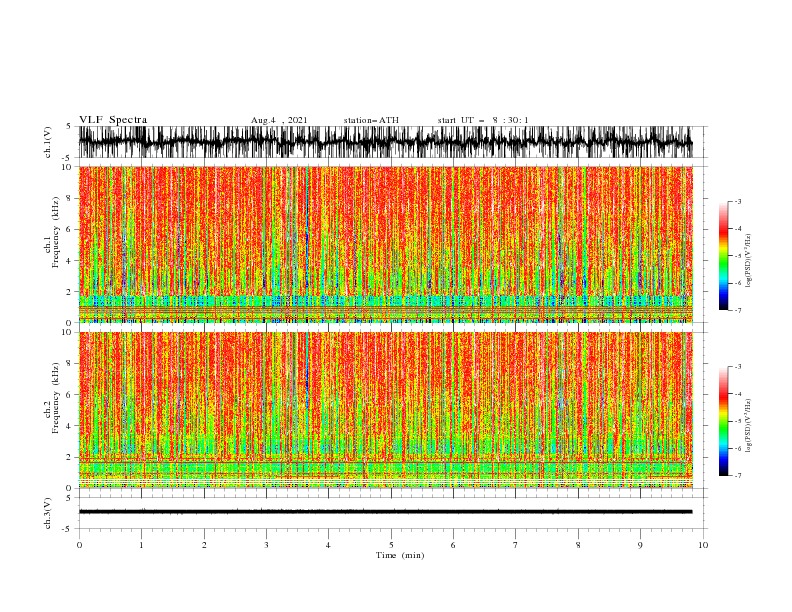Click the '-7' label on ch.2 colorbar
The width and height of the screenshot is (792, 612).
(737, 476)
